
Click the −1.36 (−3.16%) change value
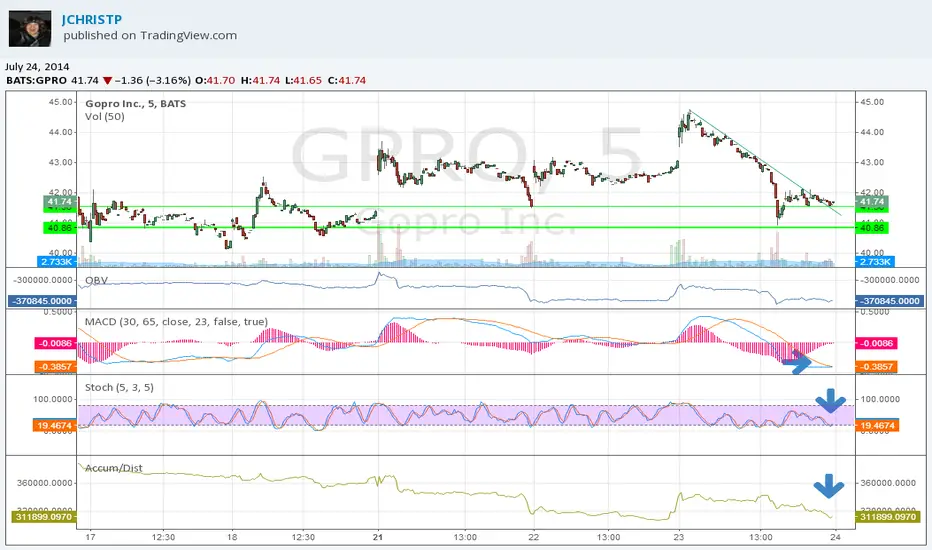(153, 80)
